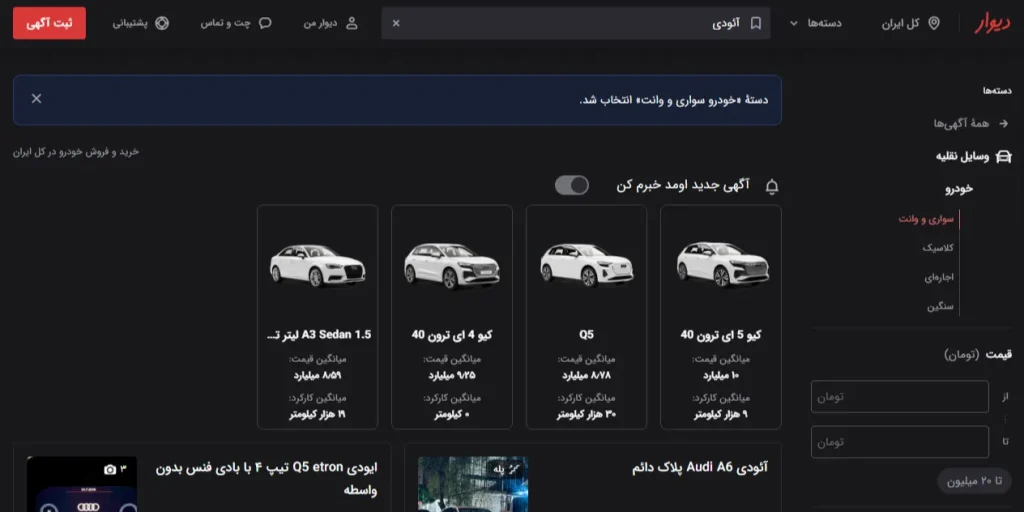Screen dimensions: 1024x512
Task: Click ۱۹ هزار کیلومتر mileage text
Action: [x=317, y=415]
